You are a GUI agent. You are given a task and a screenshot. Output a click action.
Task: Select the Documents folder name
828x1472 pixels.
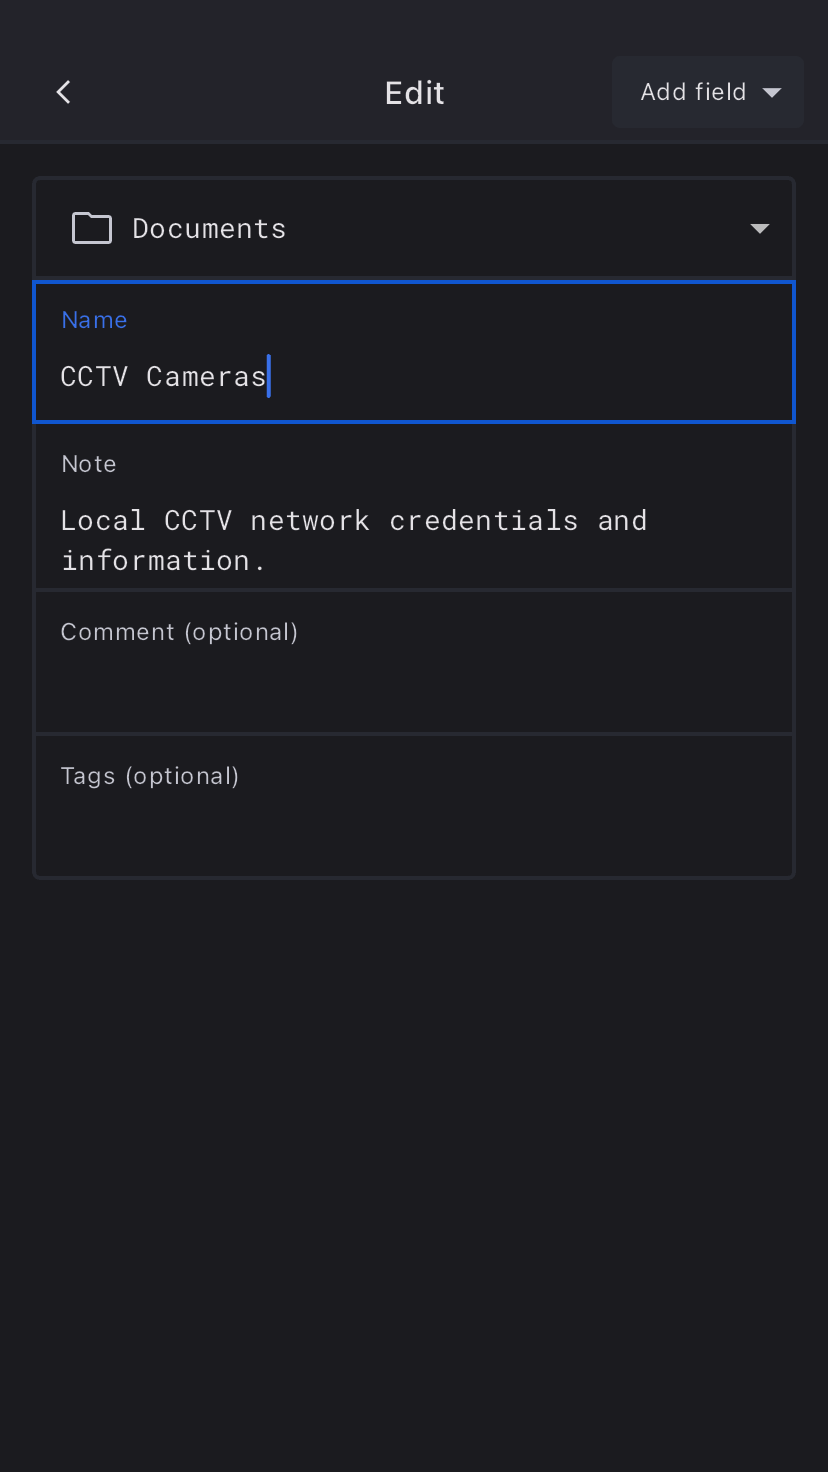(209, 228)
